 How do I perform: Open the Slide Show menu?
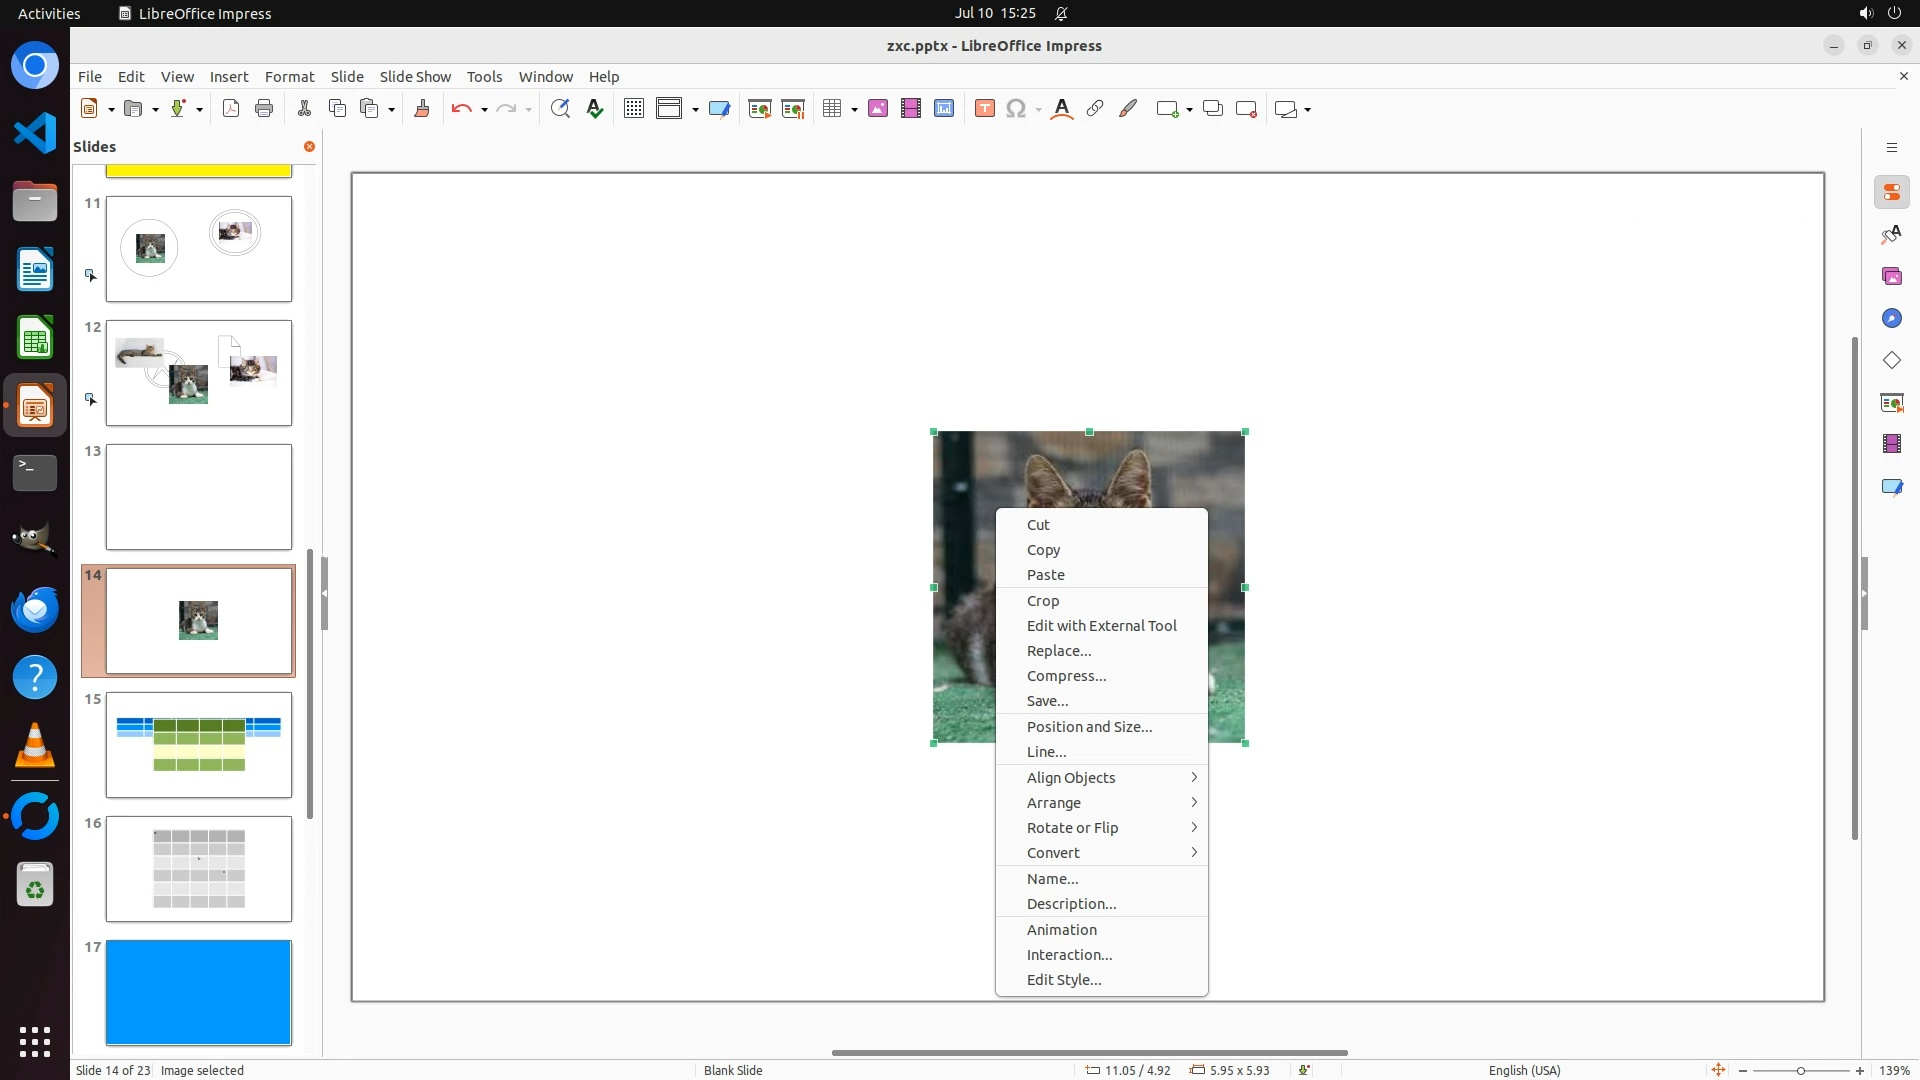[x=415, y=77]
